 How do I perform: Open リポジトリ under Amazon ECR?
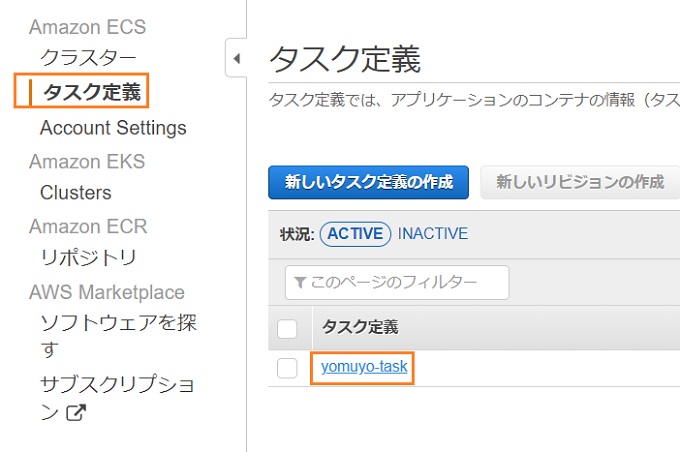[x=88, y=258]
